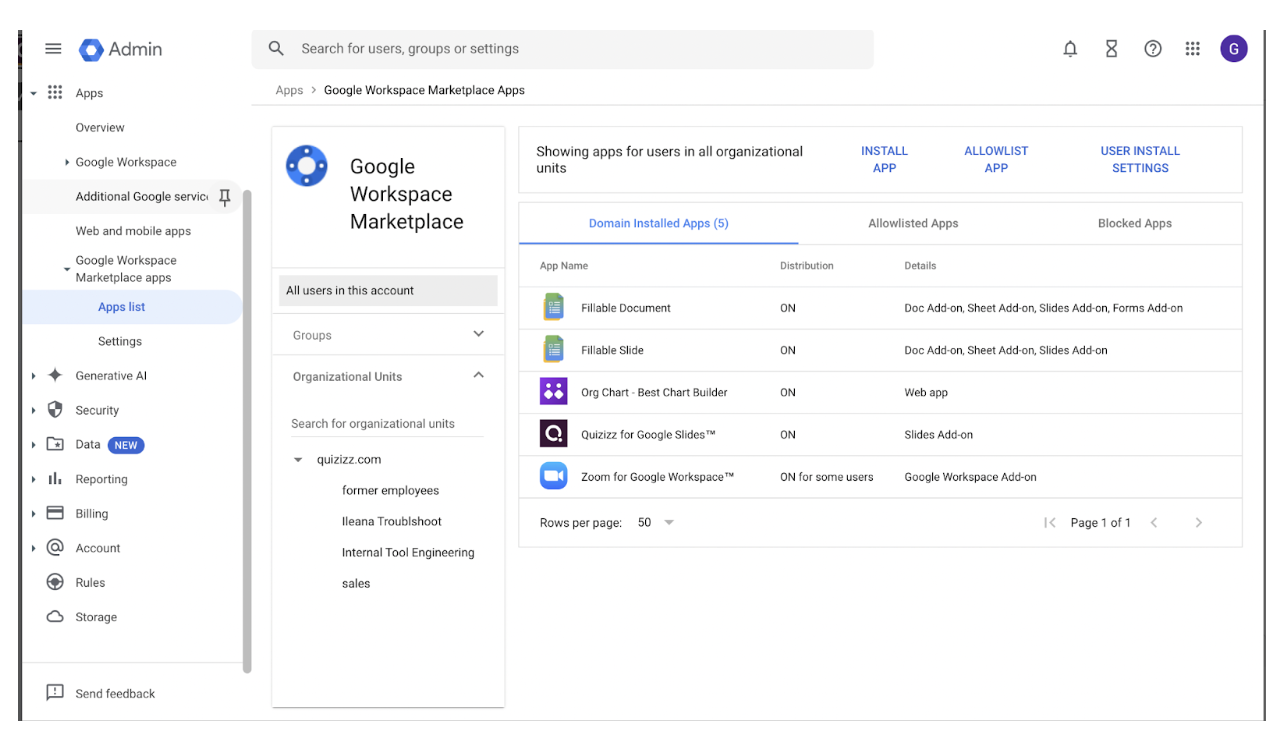Open Settings under Marketplace apps
Viewport: 1284px width, 738px height.
coord(120,341)
